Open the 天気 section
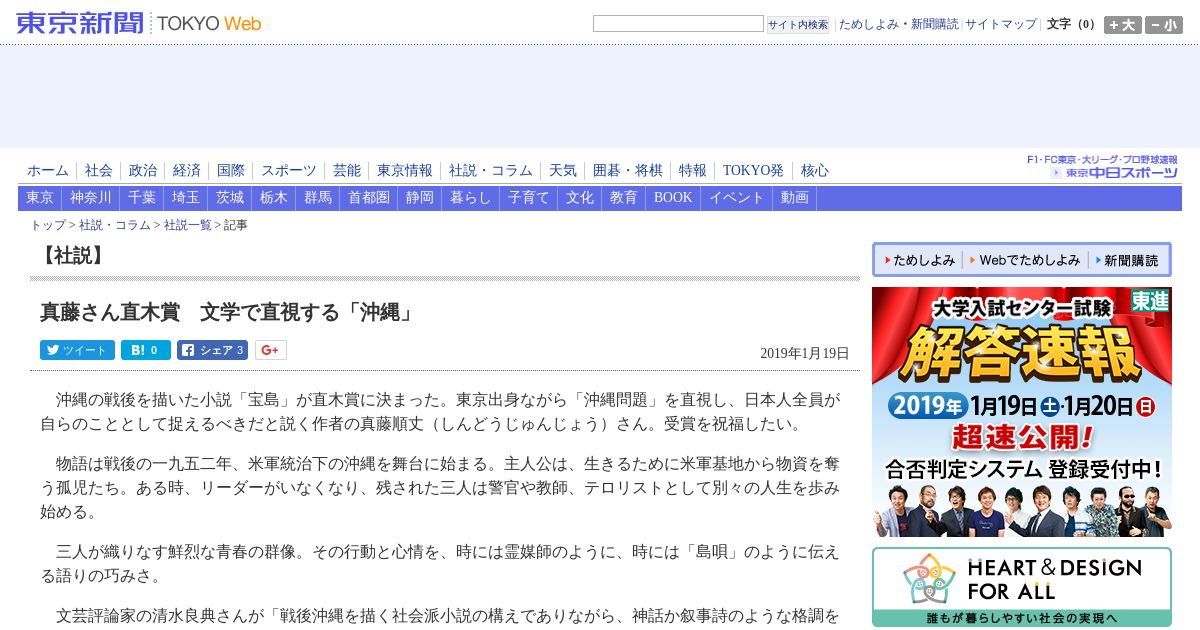Viewport: 1200px width, 630px height. coord(563,170)
